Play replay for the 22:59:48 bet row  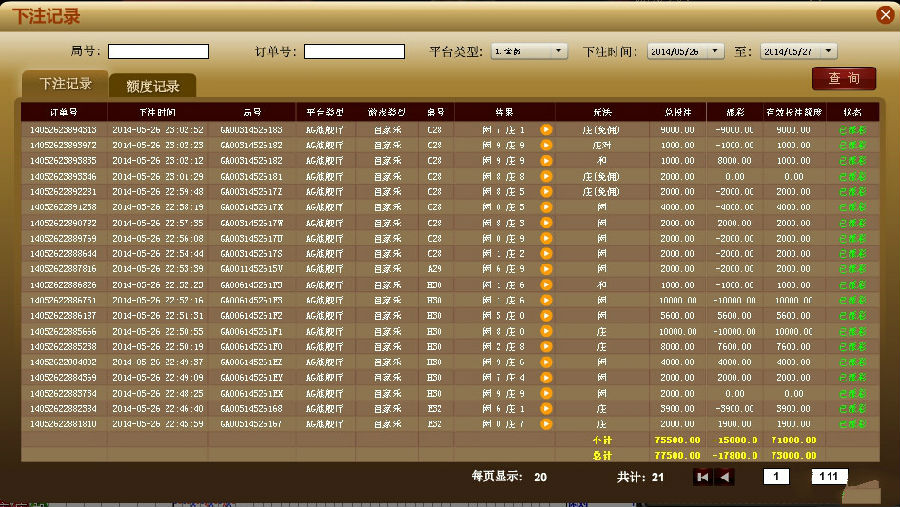(546, 192)
